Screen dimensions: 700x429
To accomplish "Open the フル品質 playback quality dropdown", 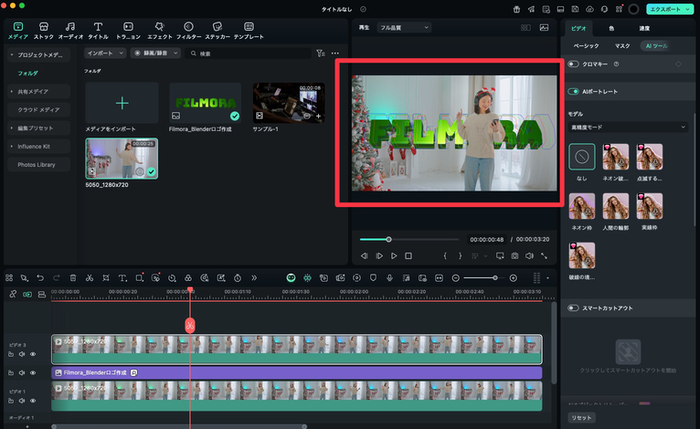I will pyautogui.click(x=404, y=28).
